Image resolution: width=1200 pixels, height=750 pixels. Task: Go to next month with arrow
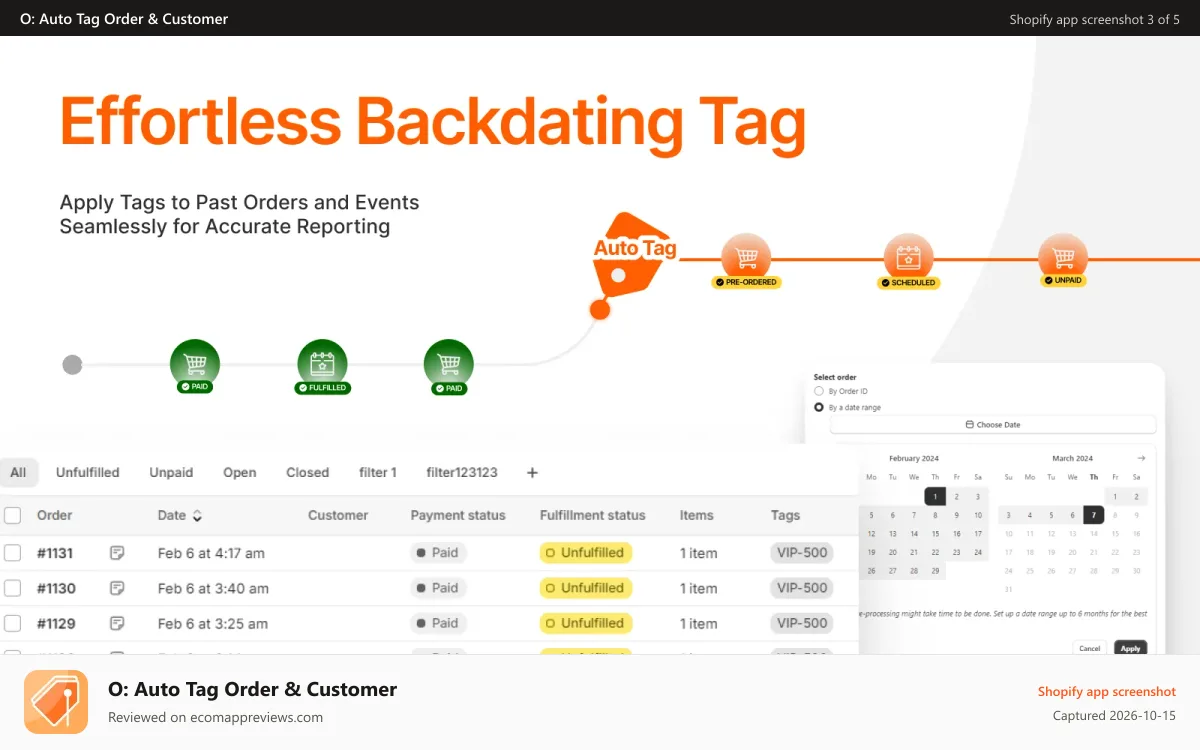1141,458
